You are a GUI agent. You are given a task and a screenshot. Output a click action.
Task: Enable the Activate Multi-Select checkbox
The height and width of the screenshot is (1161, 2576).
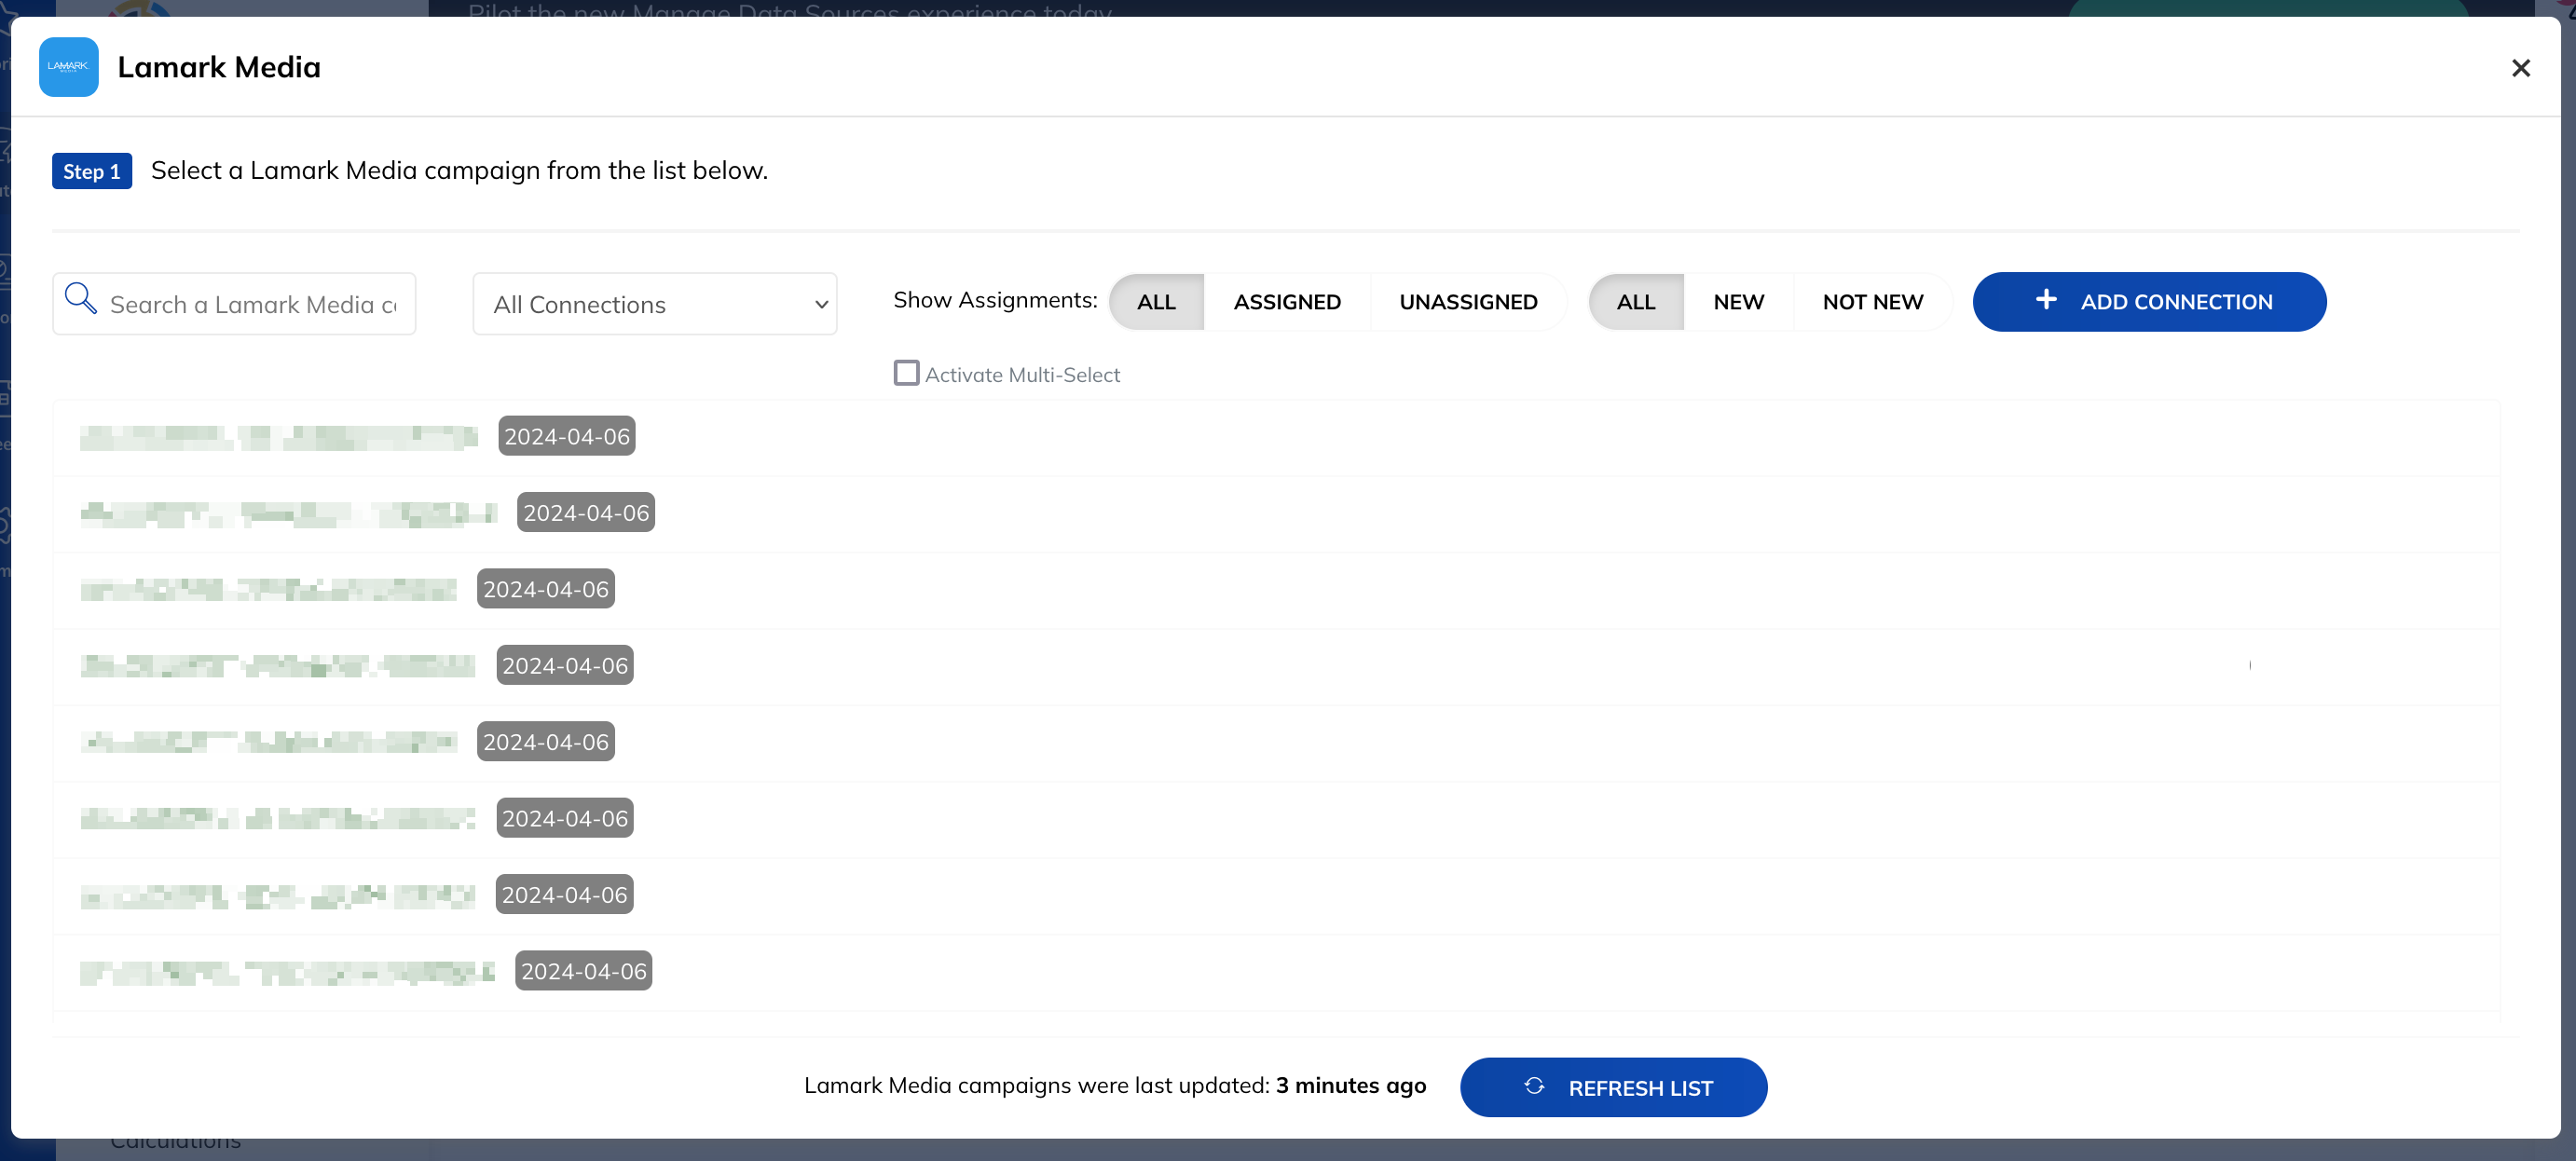tap(906, 373)
